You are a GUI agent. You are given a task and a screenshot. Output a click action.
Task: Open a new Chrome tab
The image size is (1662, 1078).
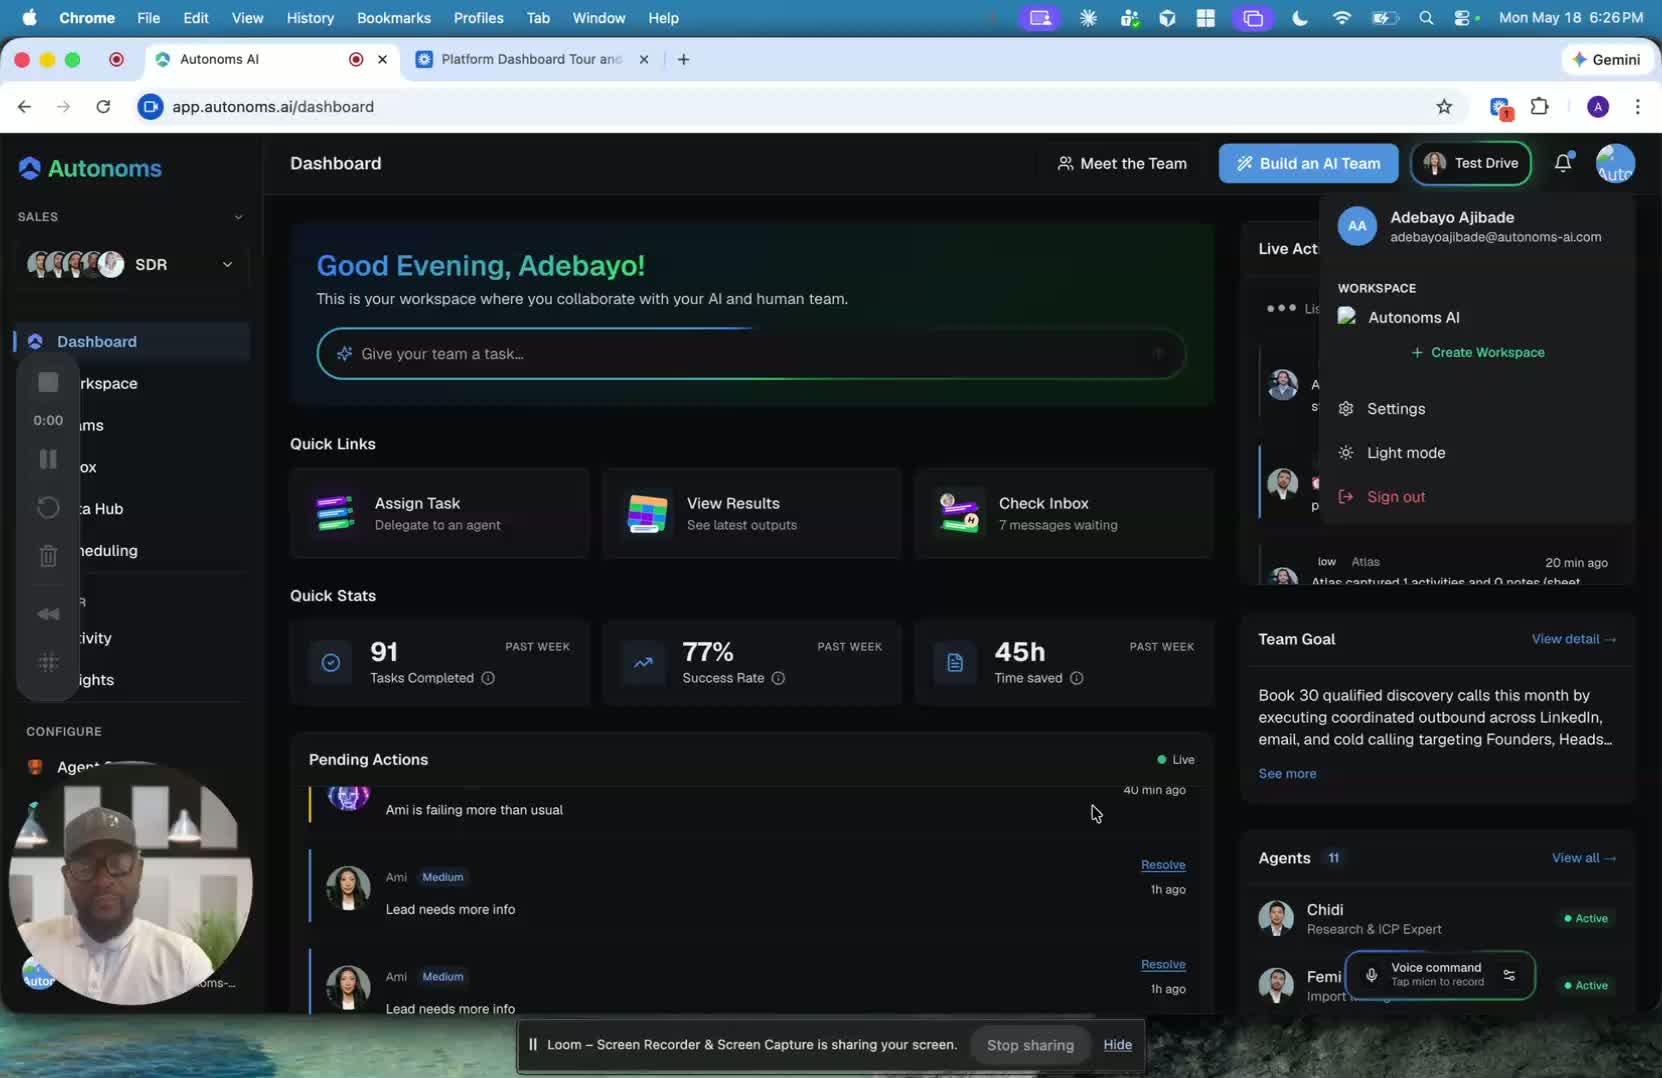pos(683,59)
